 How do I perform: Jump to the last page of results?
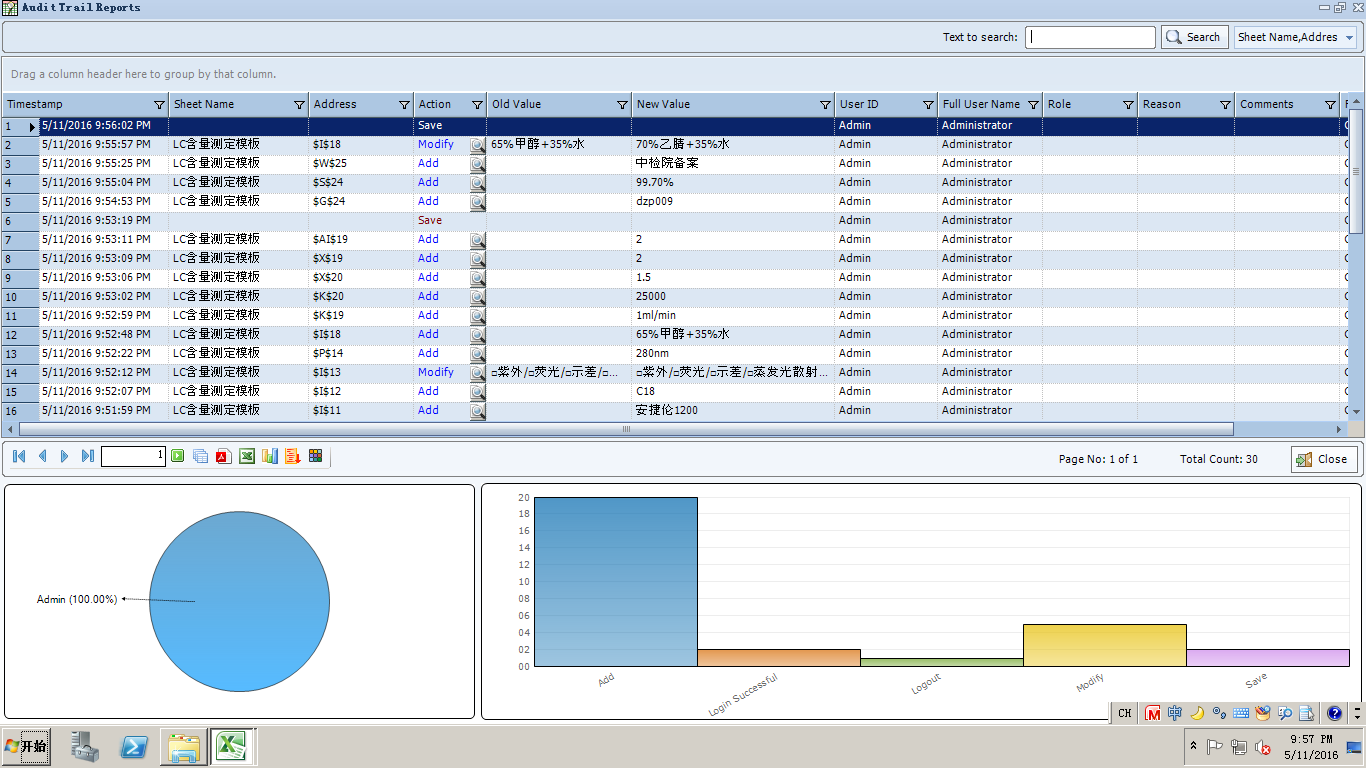click(88, 456)
